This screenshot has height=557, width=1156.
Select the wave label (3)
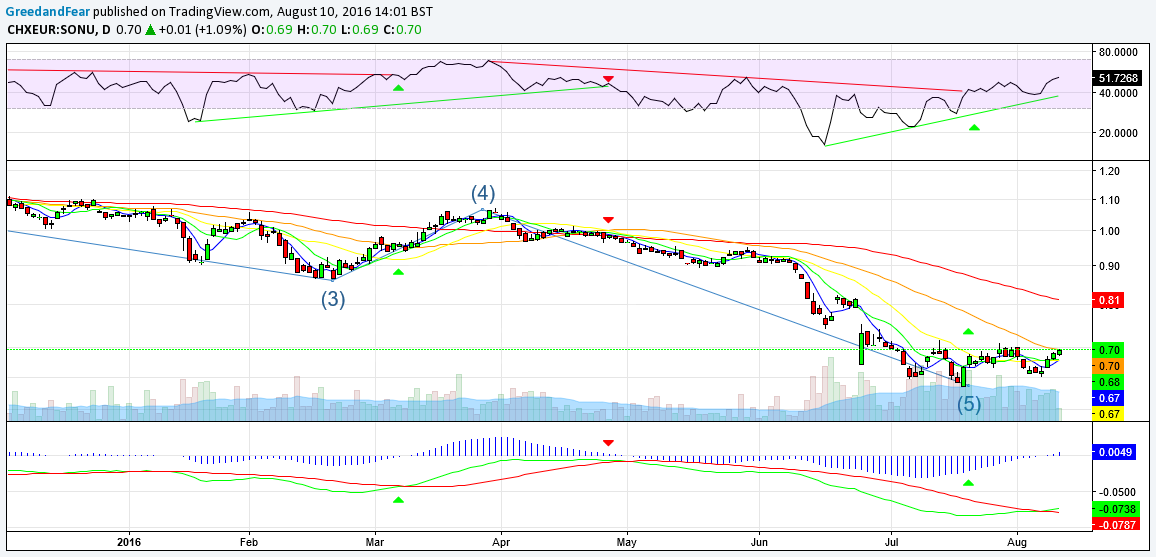(x=332, y=300)
